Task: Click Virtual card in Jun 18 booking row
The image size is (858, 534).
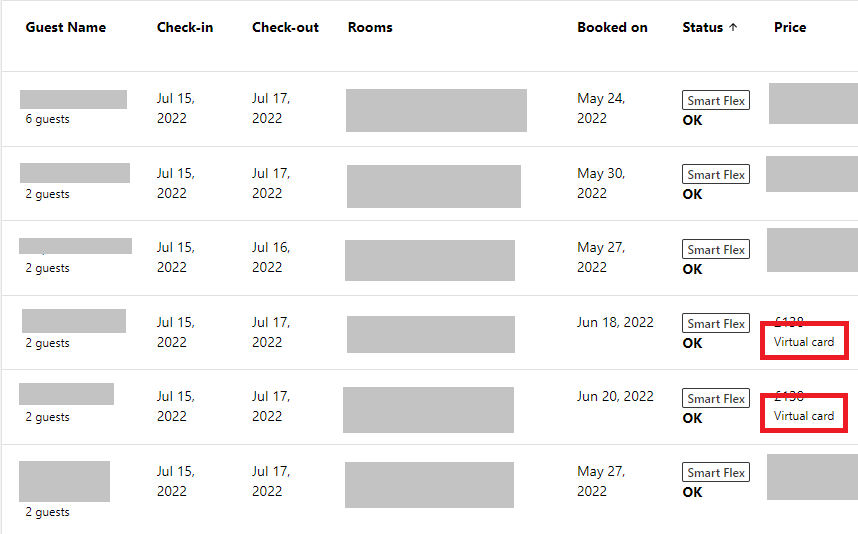Action: pyautogui.click(x=804, y=342)
